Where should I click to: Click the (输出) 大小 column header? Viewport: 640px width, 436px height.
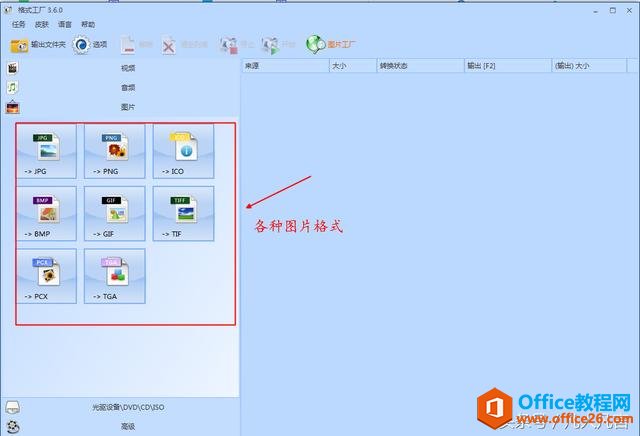click(x=589, y=66)
